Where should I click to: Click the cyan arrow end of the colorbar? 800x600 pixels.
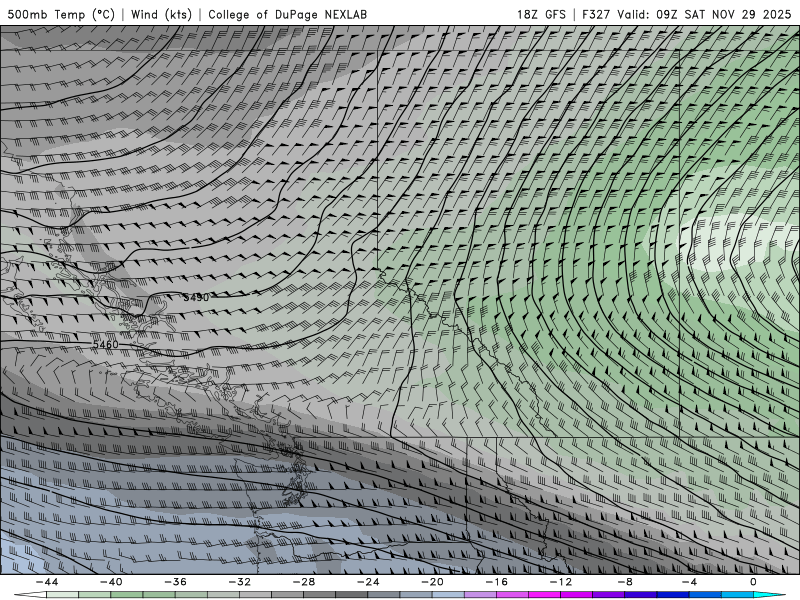(x=769, y=595)
